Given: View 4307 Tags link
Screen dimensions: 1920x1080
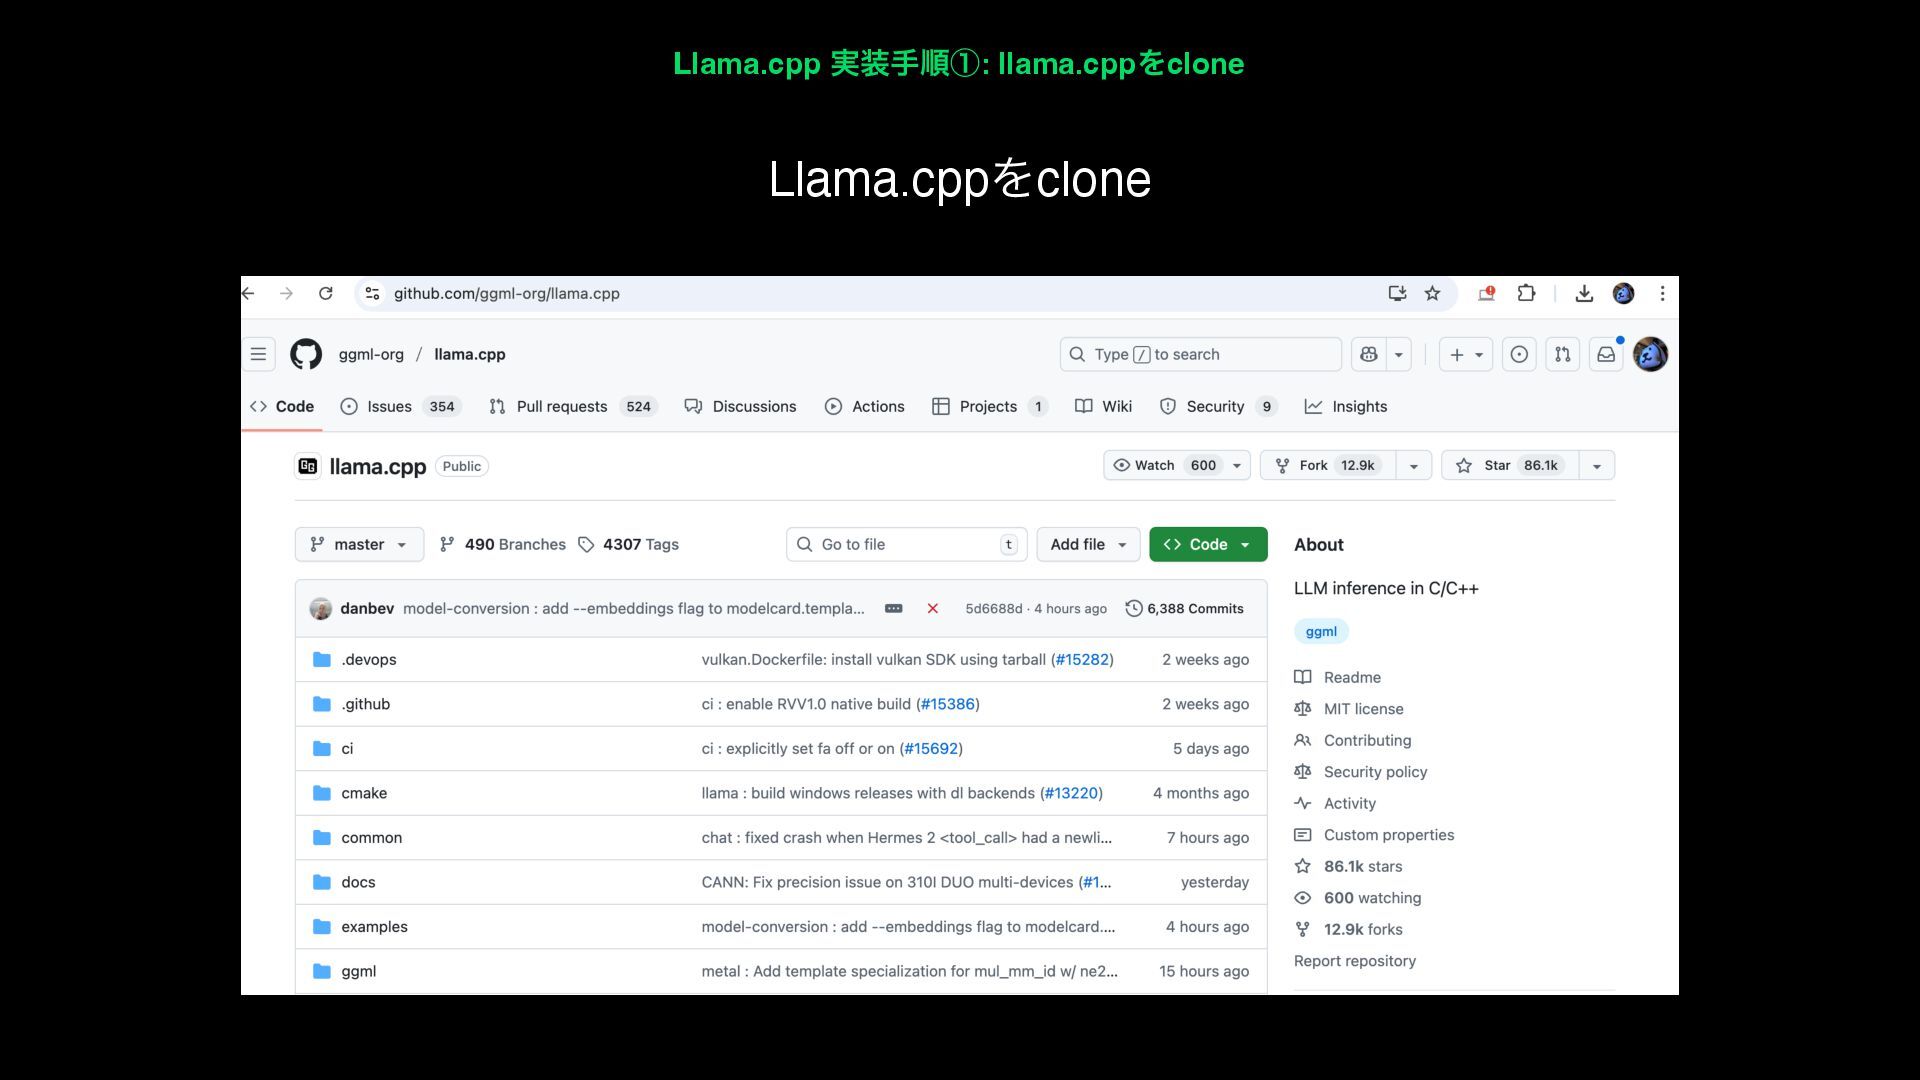Looking at the screenshot, I should coord(629,544).
